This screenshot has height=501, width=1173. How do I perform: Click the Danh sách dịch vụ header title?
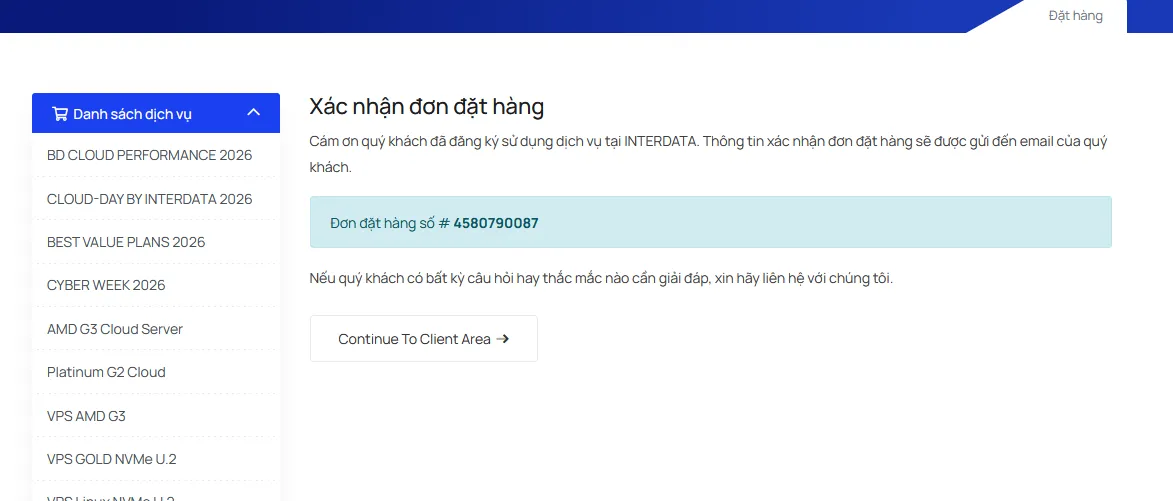(x=132, y=114)
